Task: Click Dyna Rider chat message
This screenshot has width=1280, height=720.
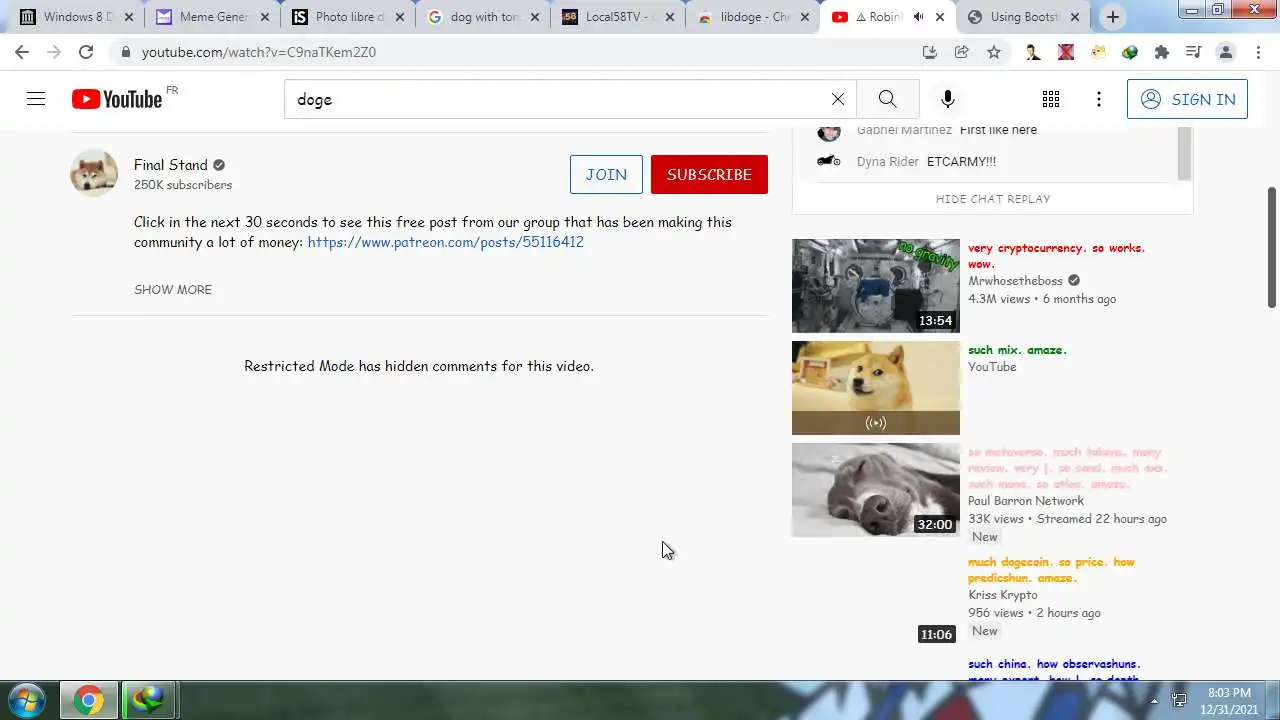Action: 961,161
